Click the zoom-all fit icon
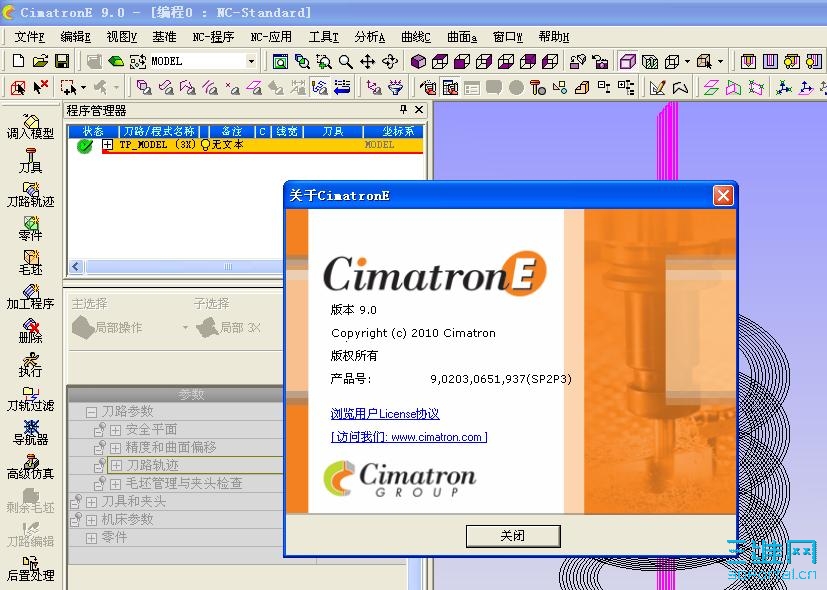Image resolution: width=827 pixels, height=590 pixels. pyautogui.click(x=280, y=62)
